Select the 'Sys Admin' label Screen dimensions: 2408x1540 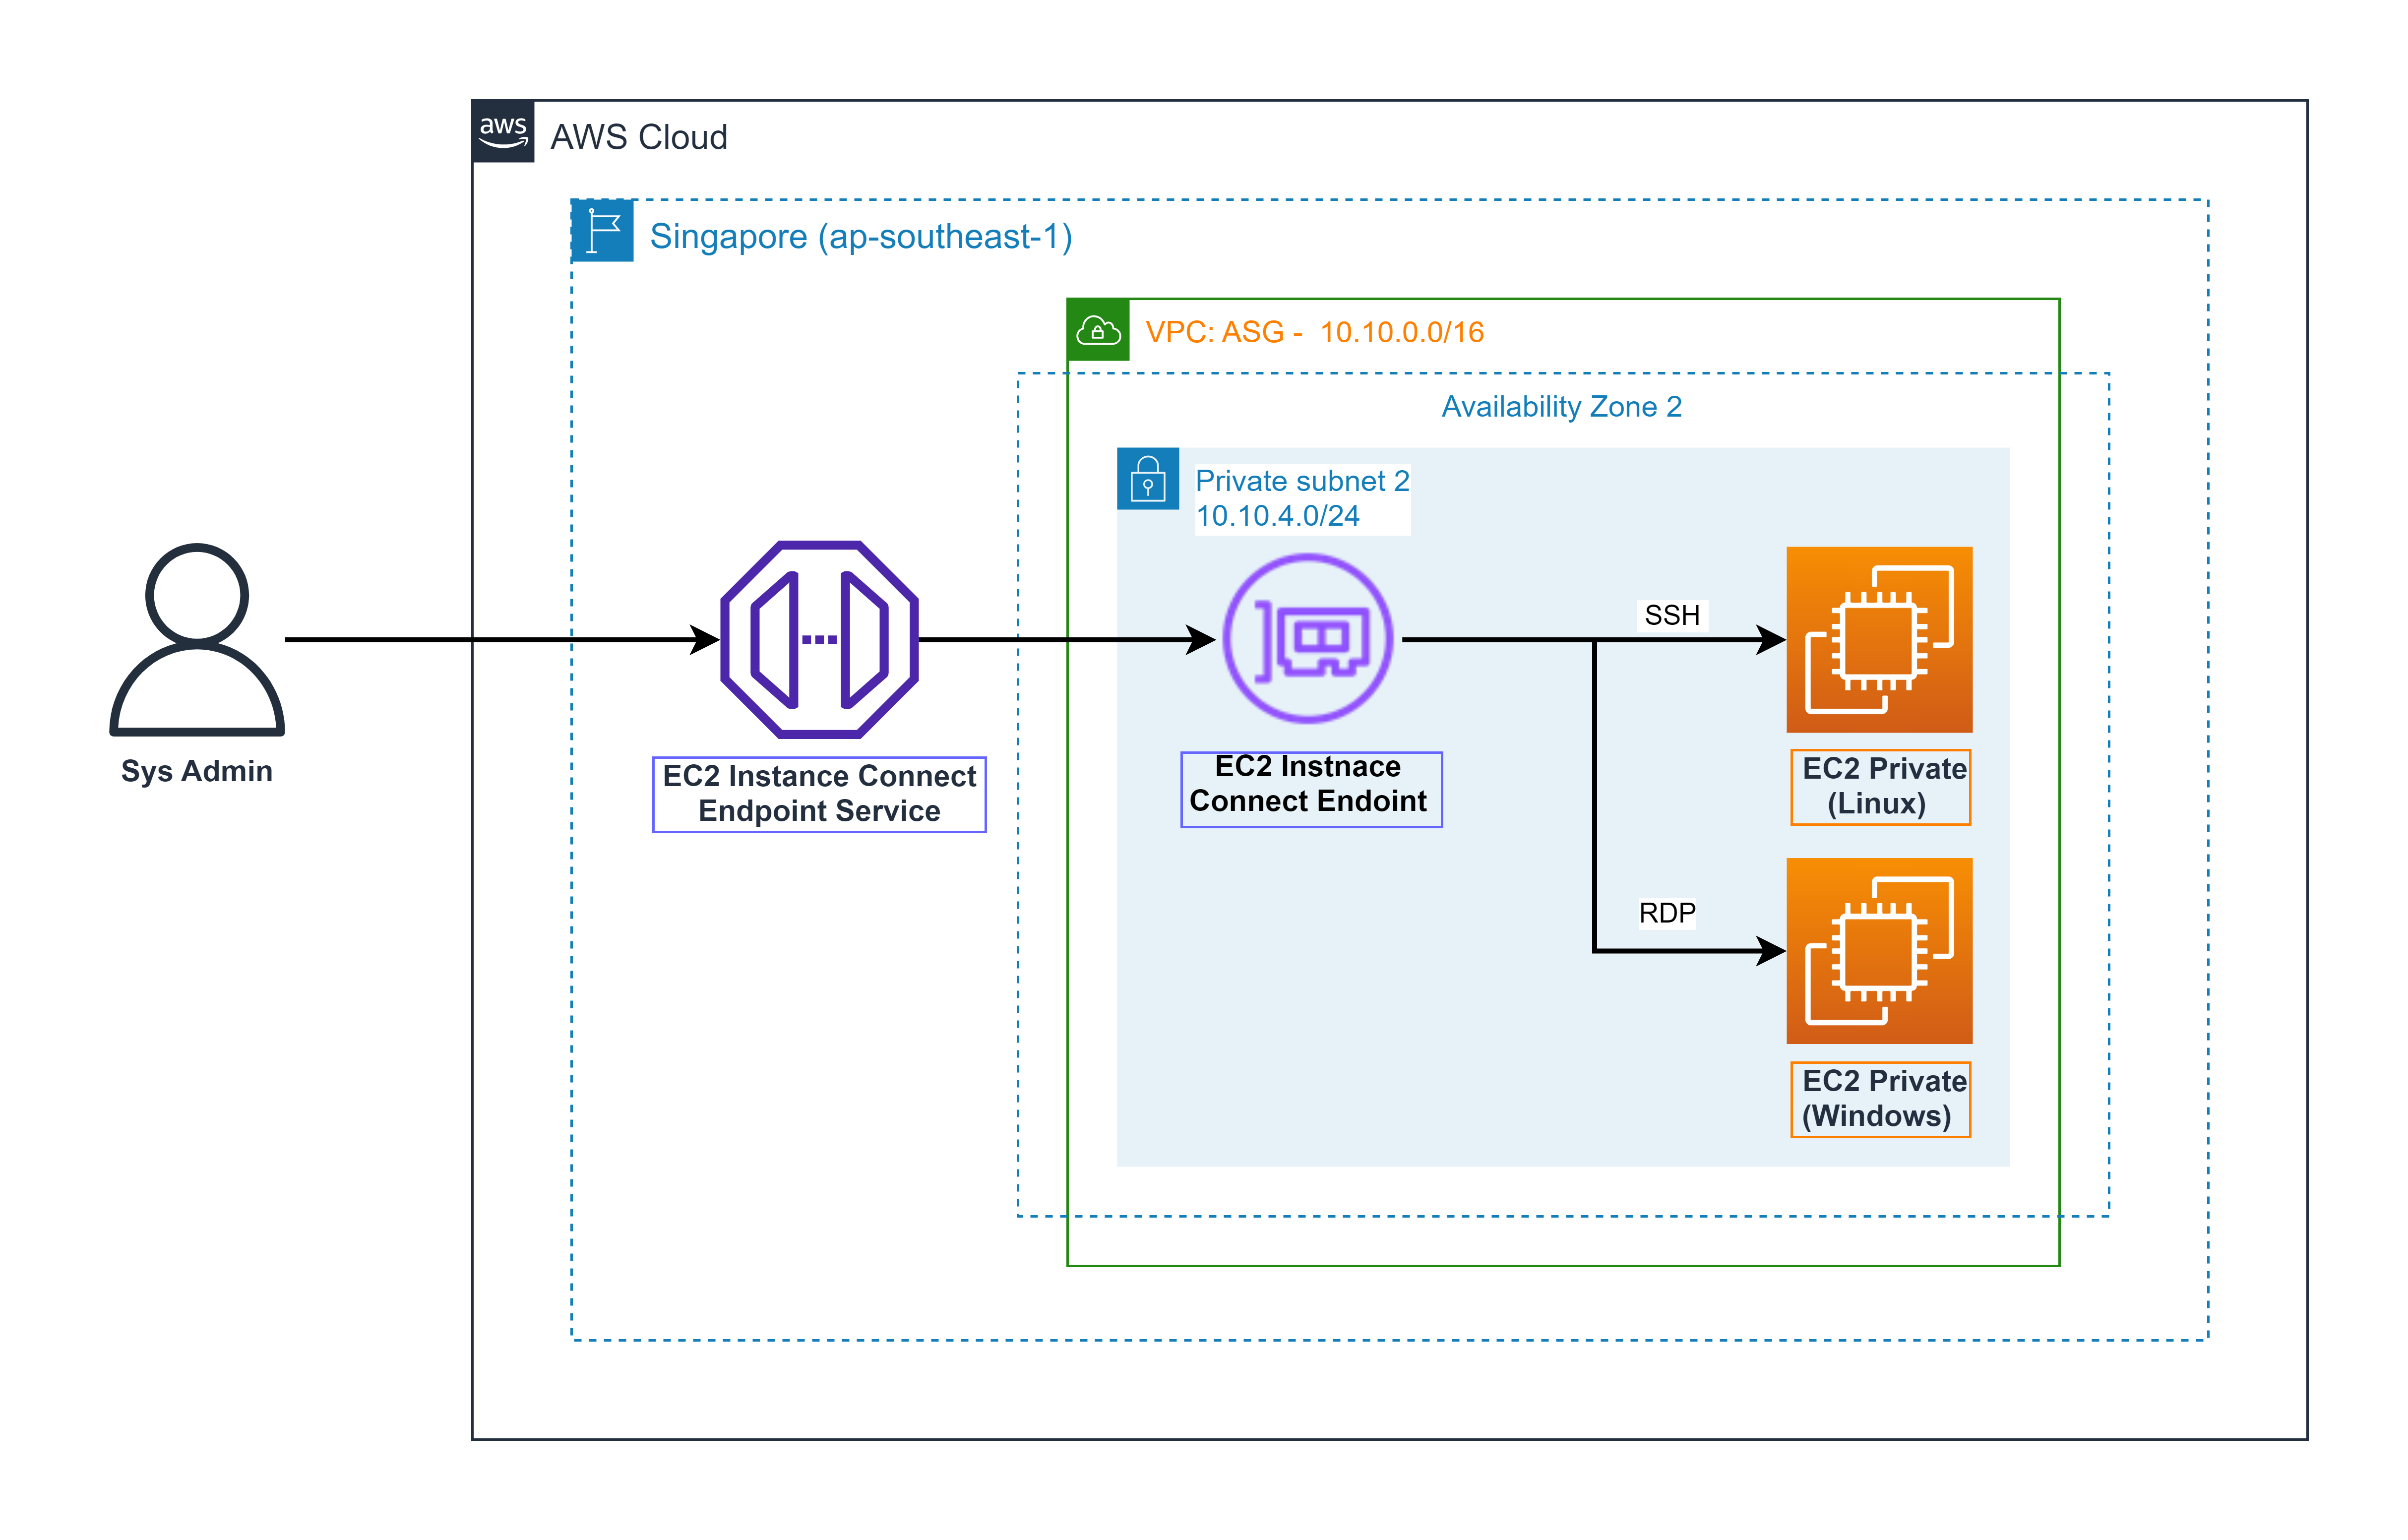coord(197,771)
